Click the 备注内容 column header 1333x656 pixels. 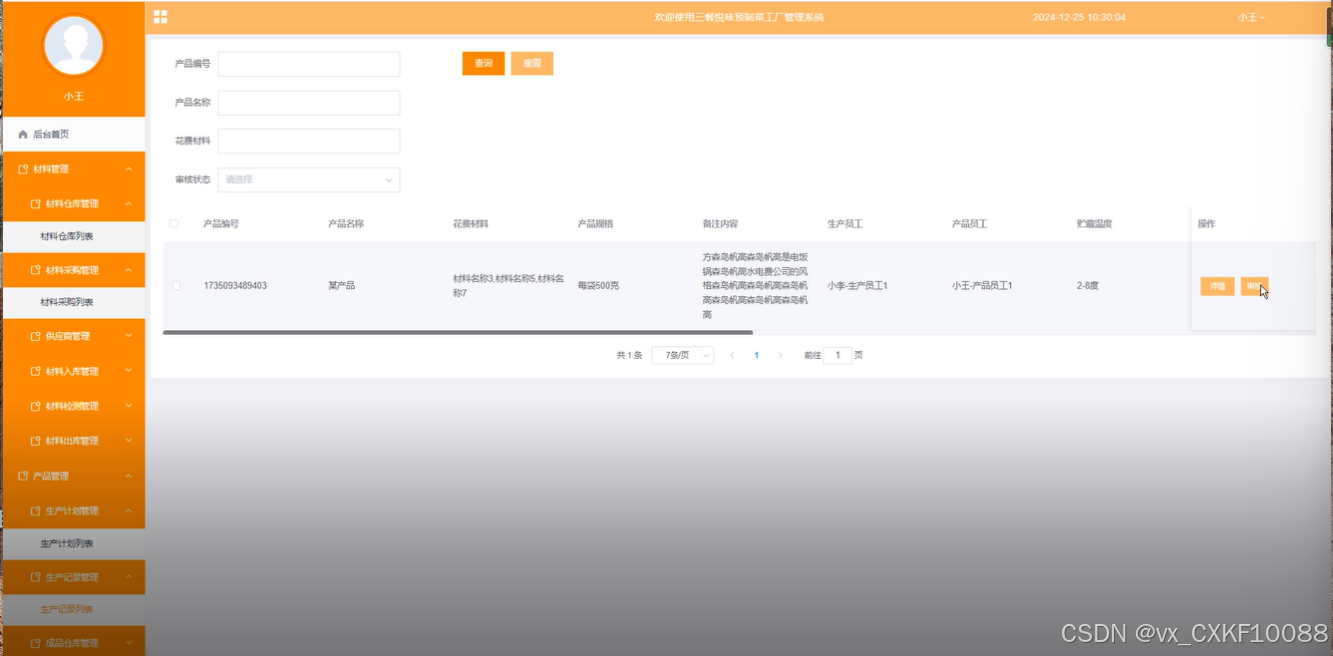(720, 224)
